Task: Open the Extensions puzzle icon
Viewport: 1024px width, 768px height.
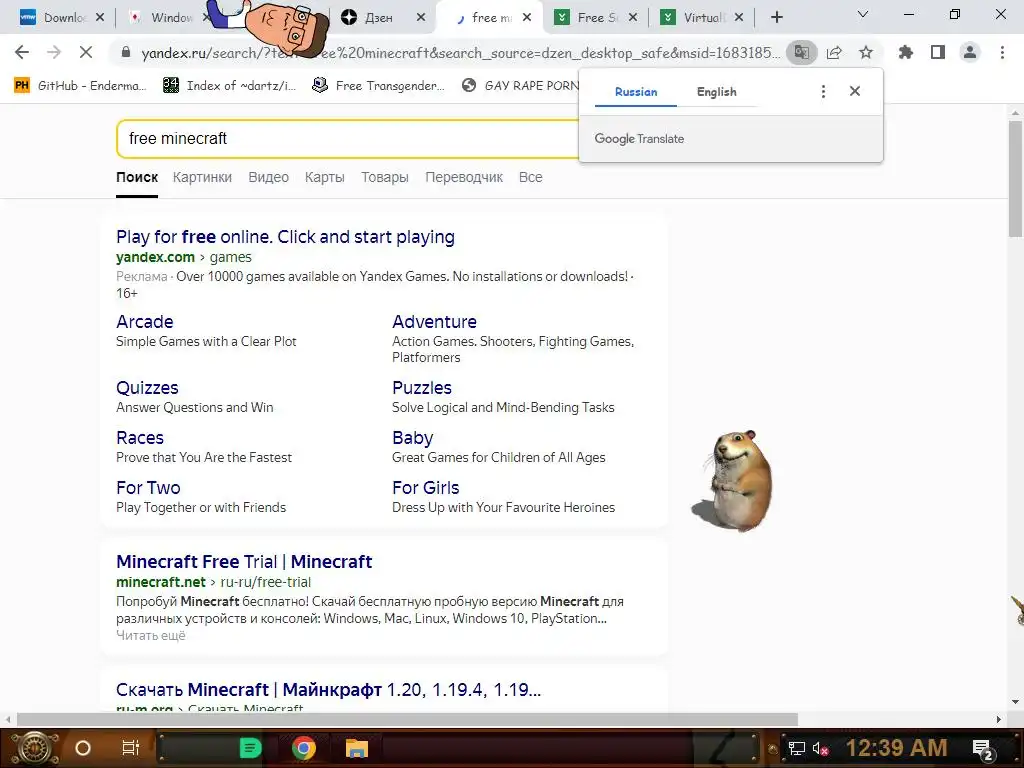Action: tap(906, 52)
